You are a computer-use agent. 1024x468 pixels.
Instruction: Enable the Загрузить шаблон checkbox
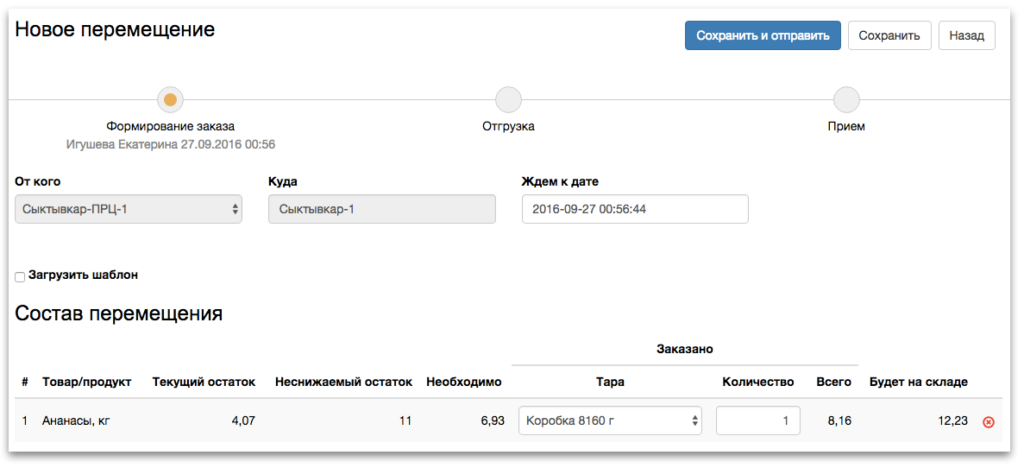[x=20, y=277]
